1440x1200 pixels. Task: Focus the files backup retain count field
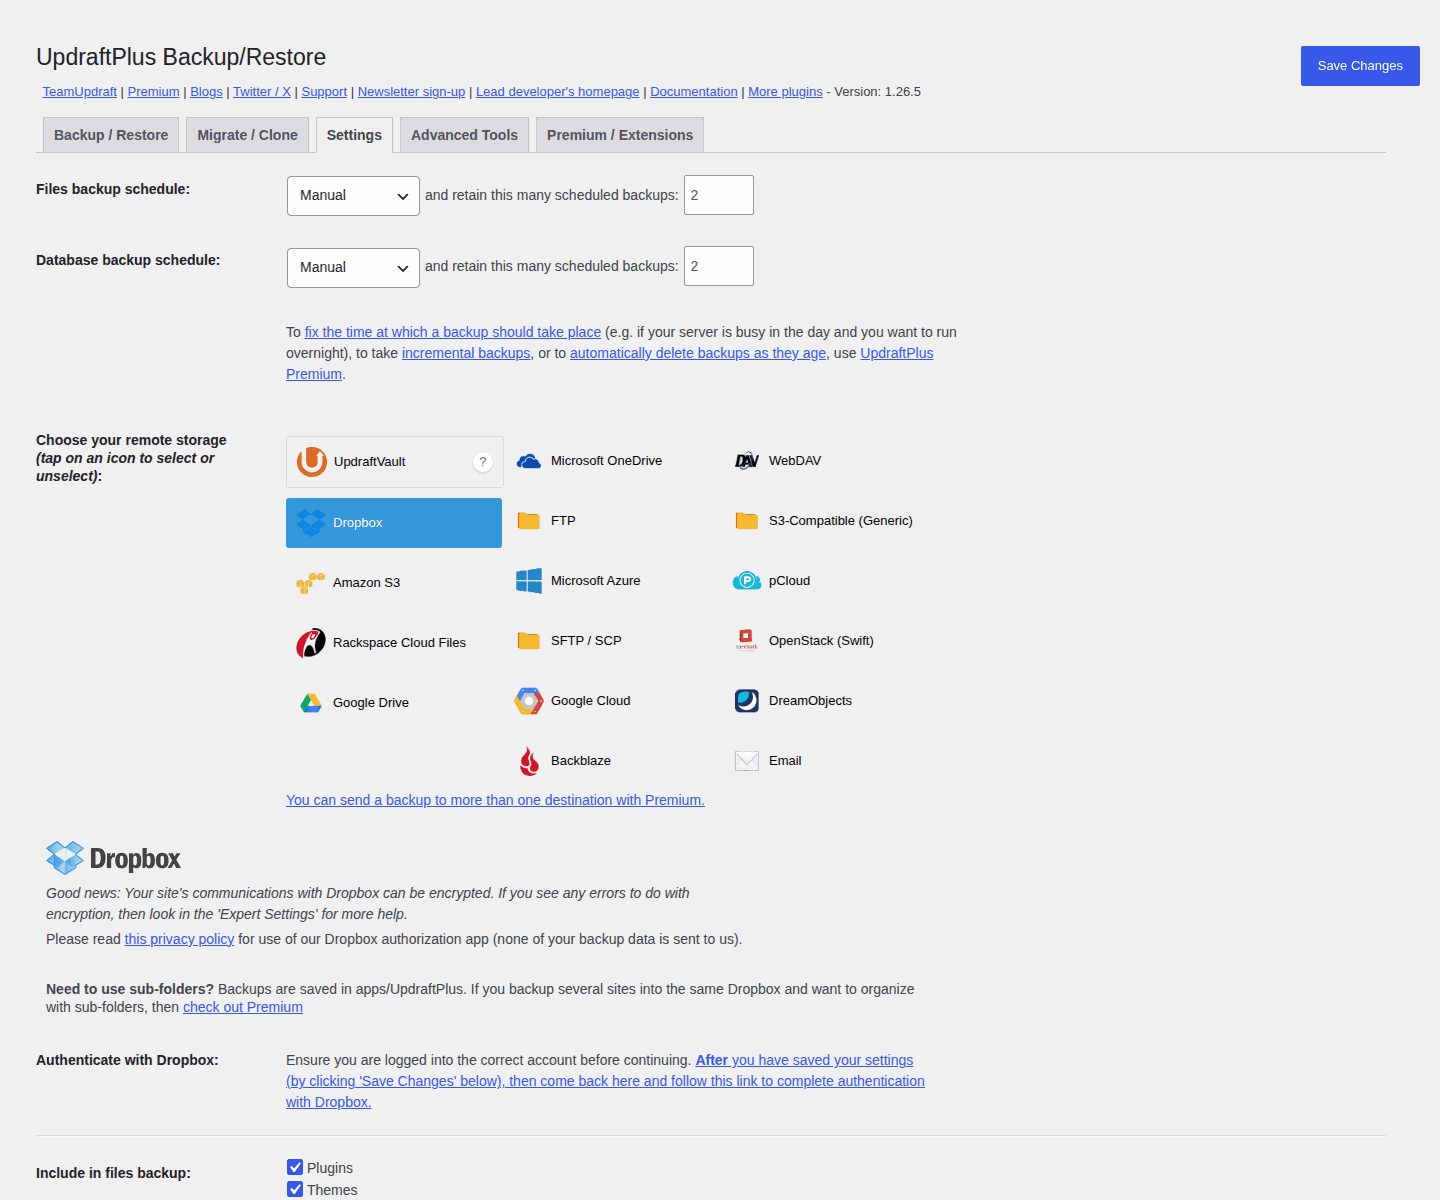pos(719,195)
